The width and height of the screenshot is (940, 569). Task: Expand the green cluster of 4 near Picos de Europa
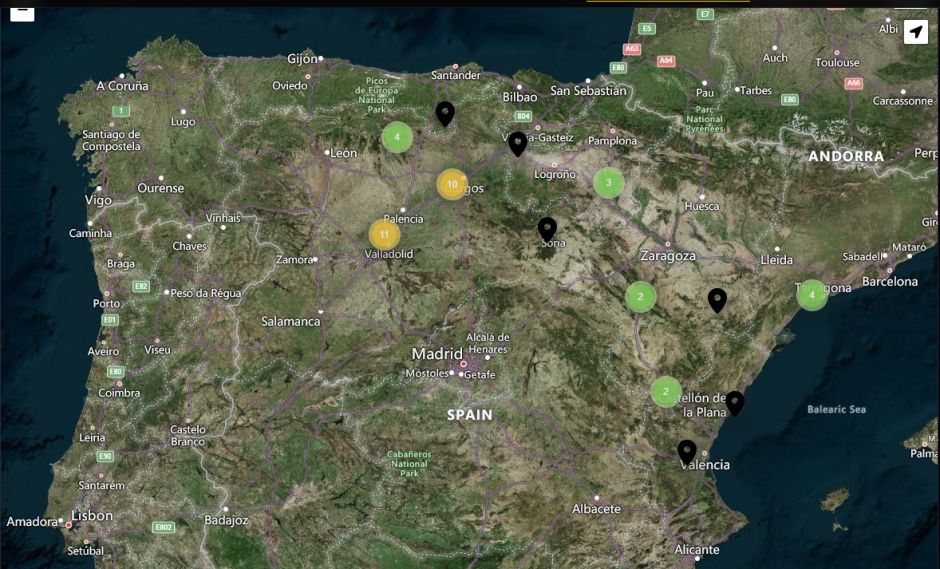(x=397, y=137)
